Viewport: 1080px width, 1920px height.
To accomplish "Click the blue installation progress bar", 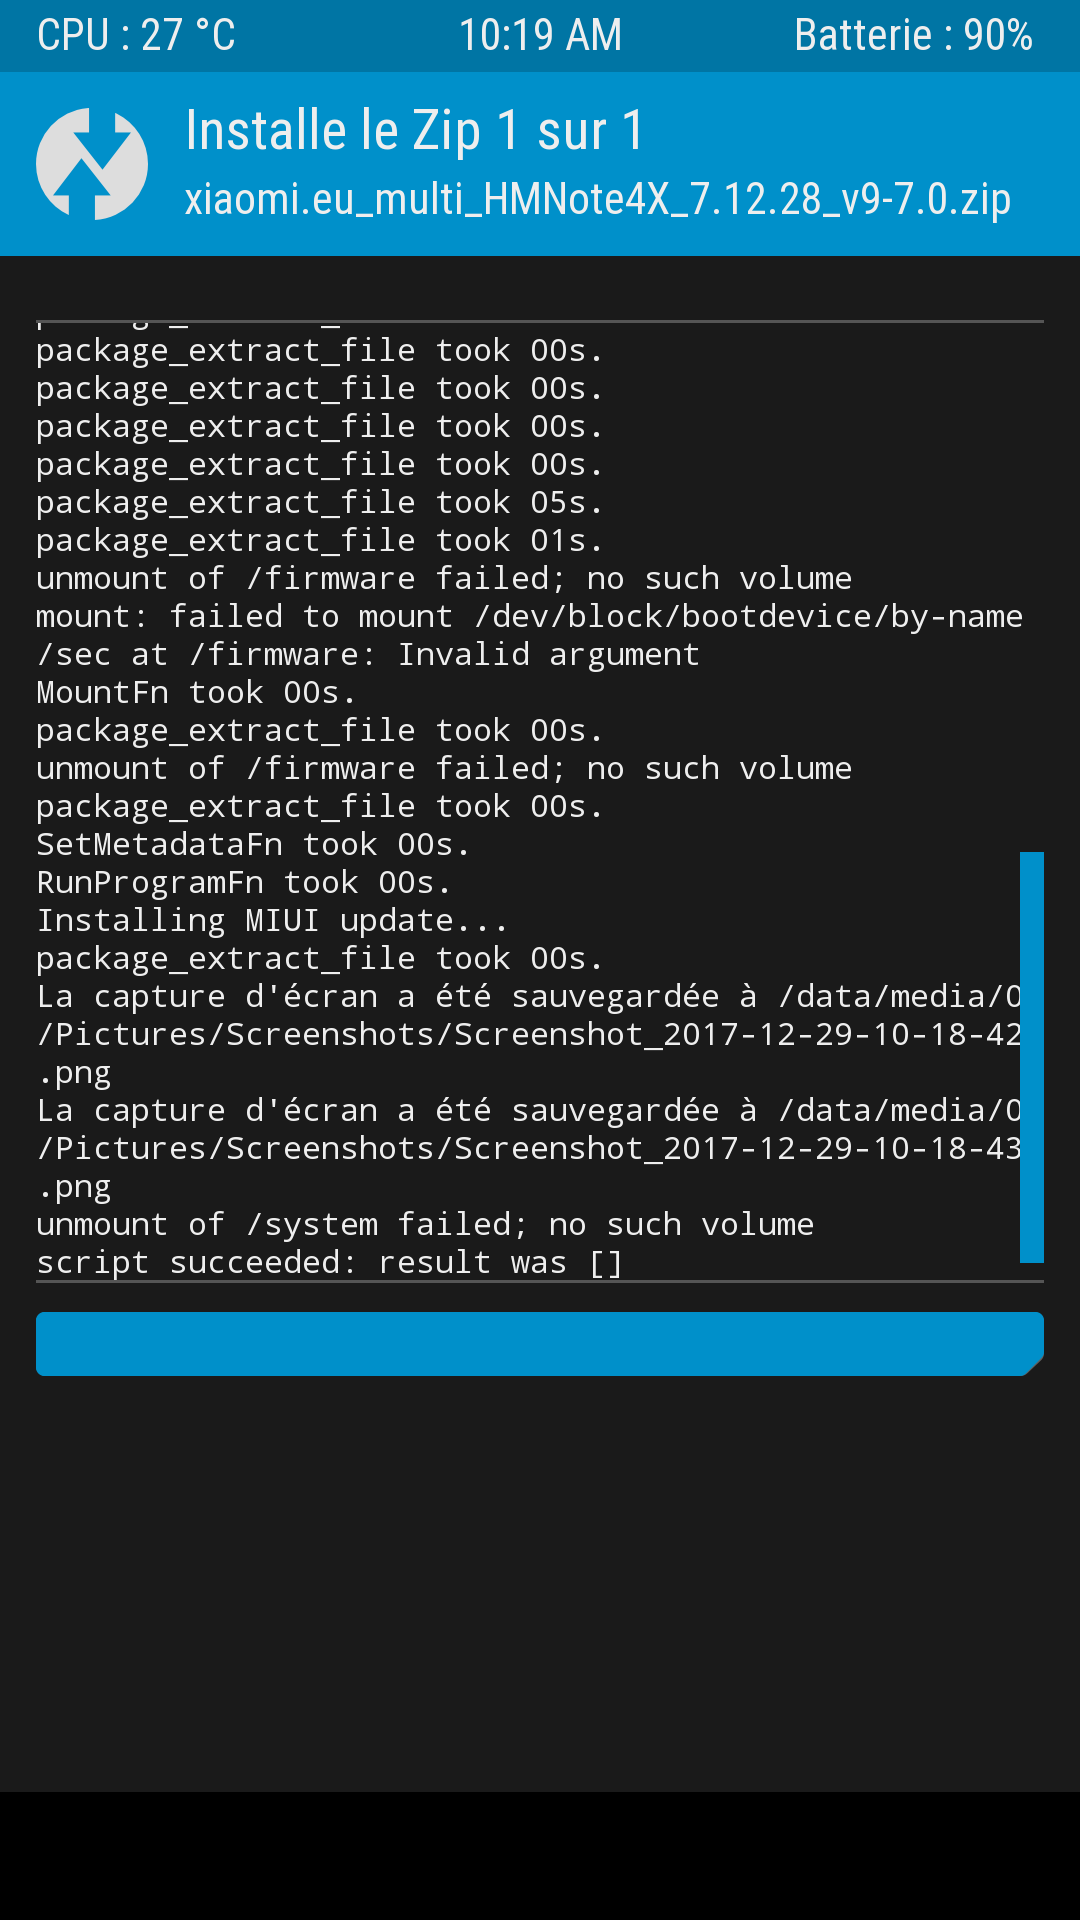I will (540, 1344).
